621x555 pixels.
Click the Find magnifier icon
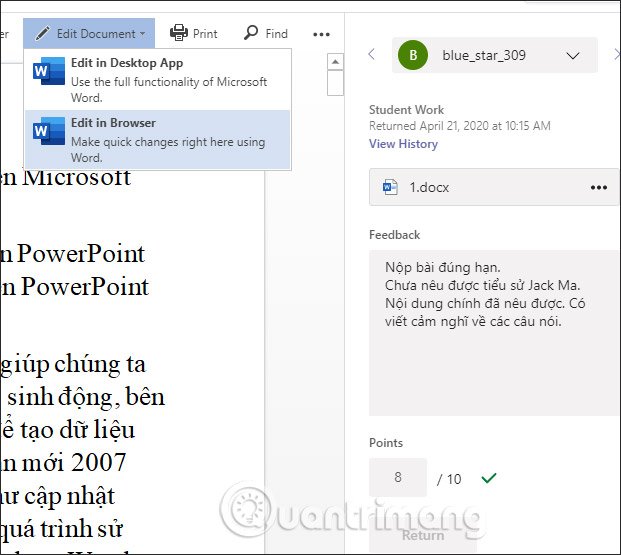pos(251,33)
